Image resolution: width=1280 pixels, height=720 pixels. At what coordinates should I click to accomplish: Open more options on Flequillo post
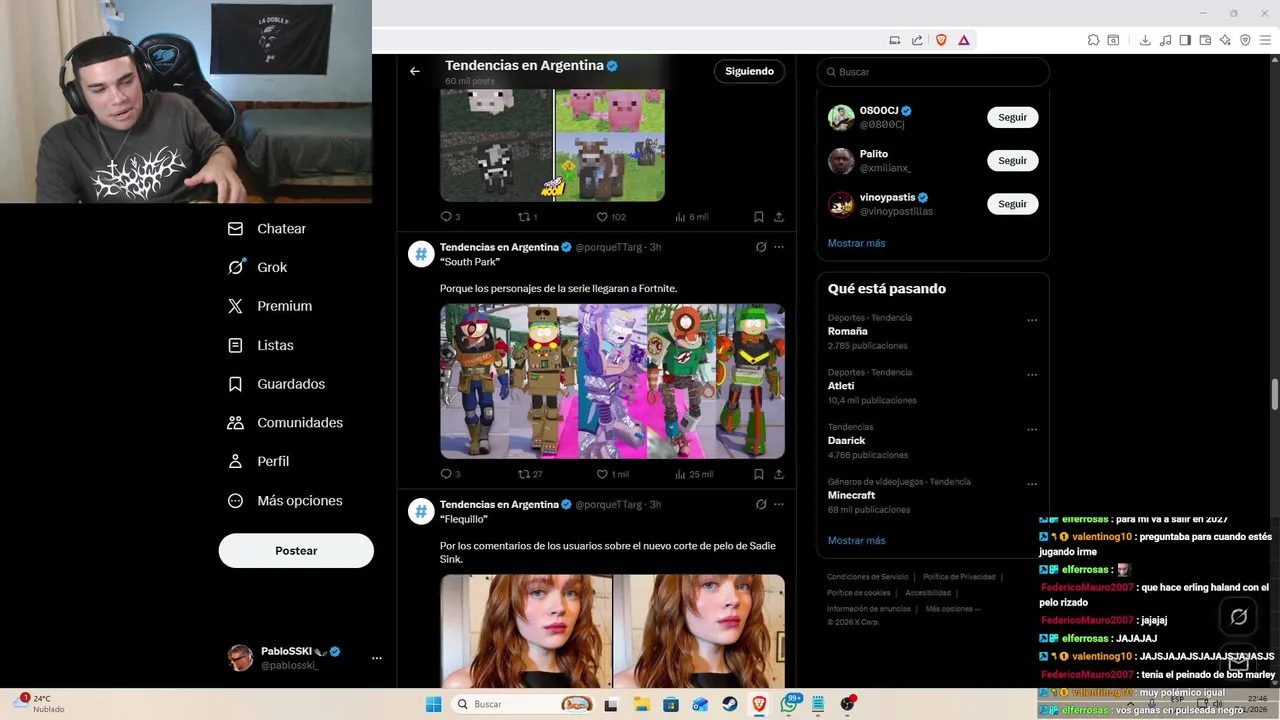tap(779, 505)
